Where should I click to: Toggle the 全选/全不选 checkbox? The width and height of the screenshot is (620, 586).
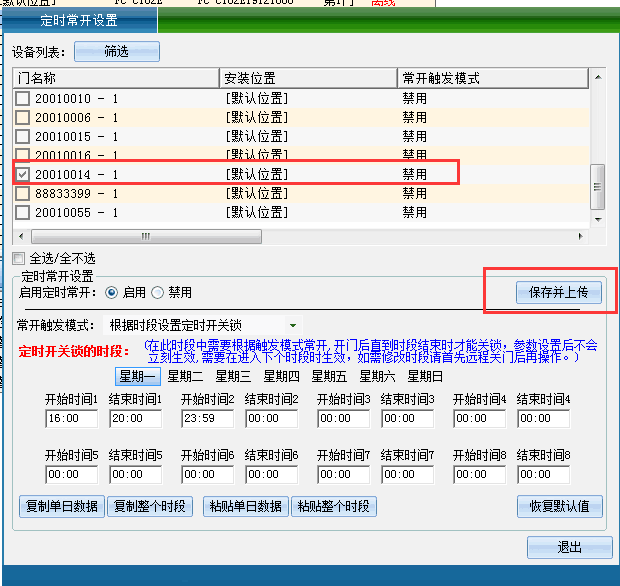(x=19, y=258)
